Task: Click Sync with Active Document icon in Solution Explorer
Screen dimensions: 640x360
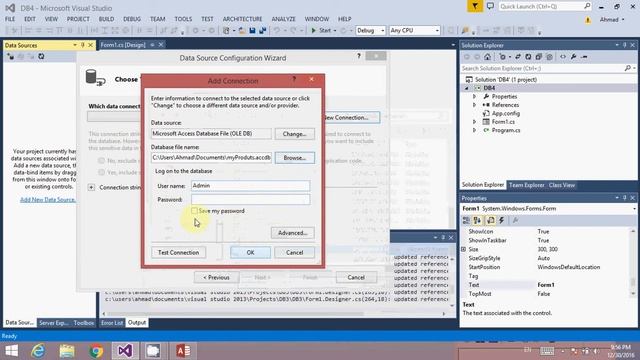Action: pos(518,57)
